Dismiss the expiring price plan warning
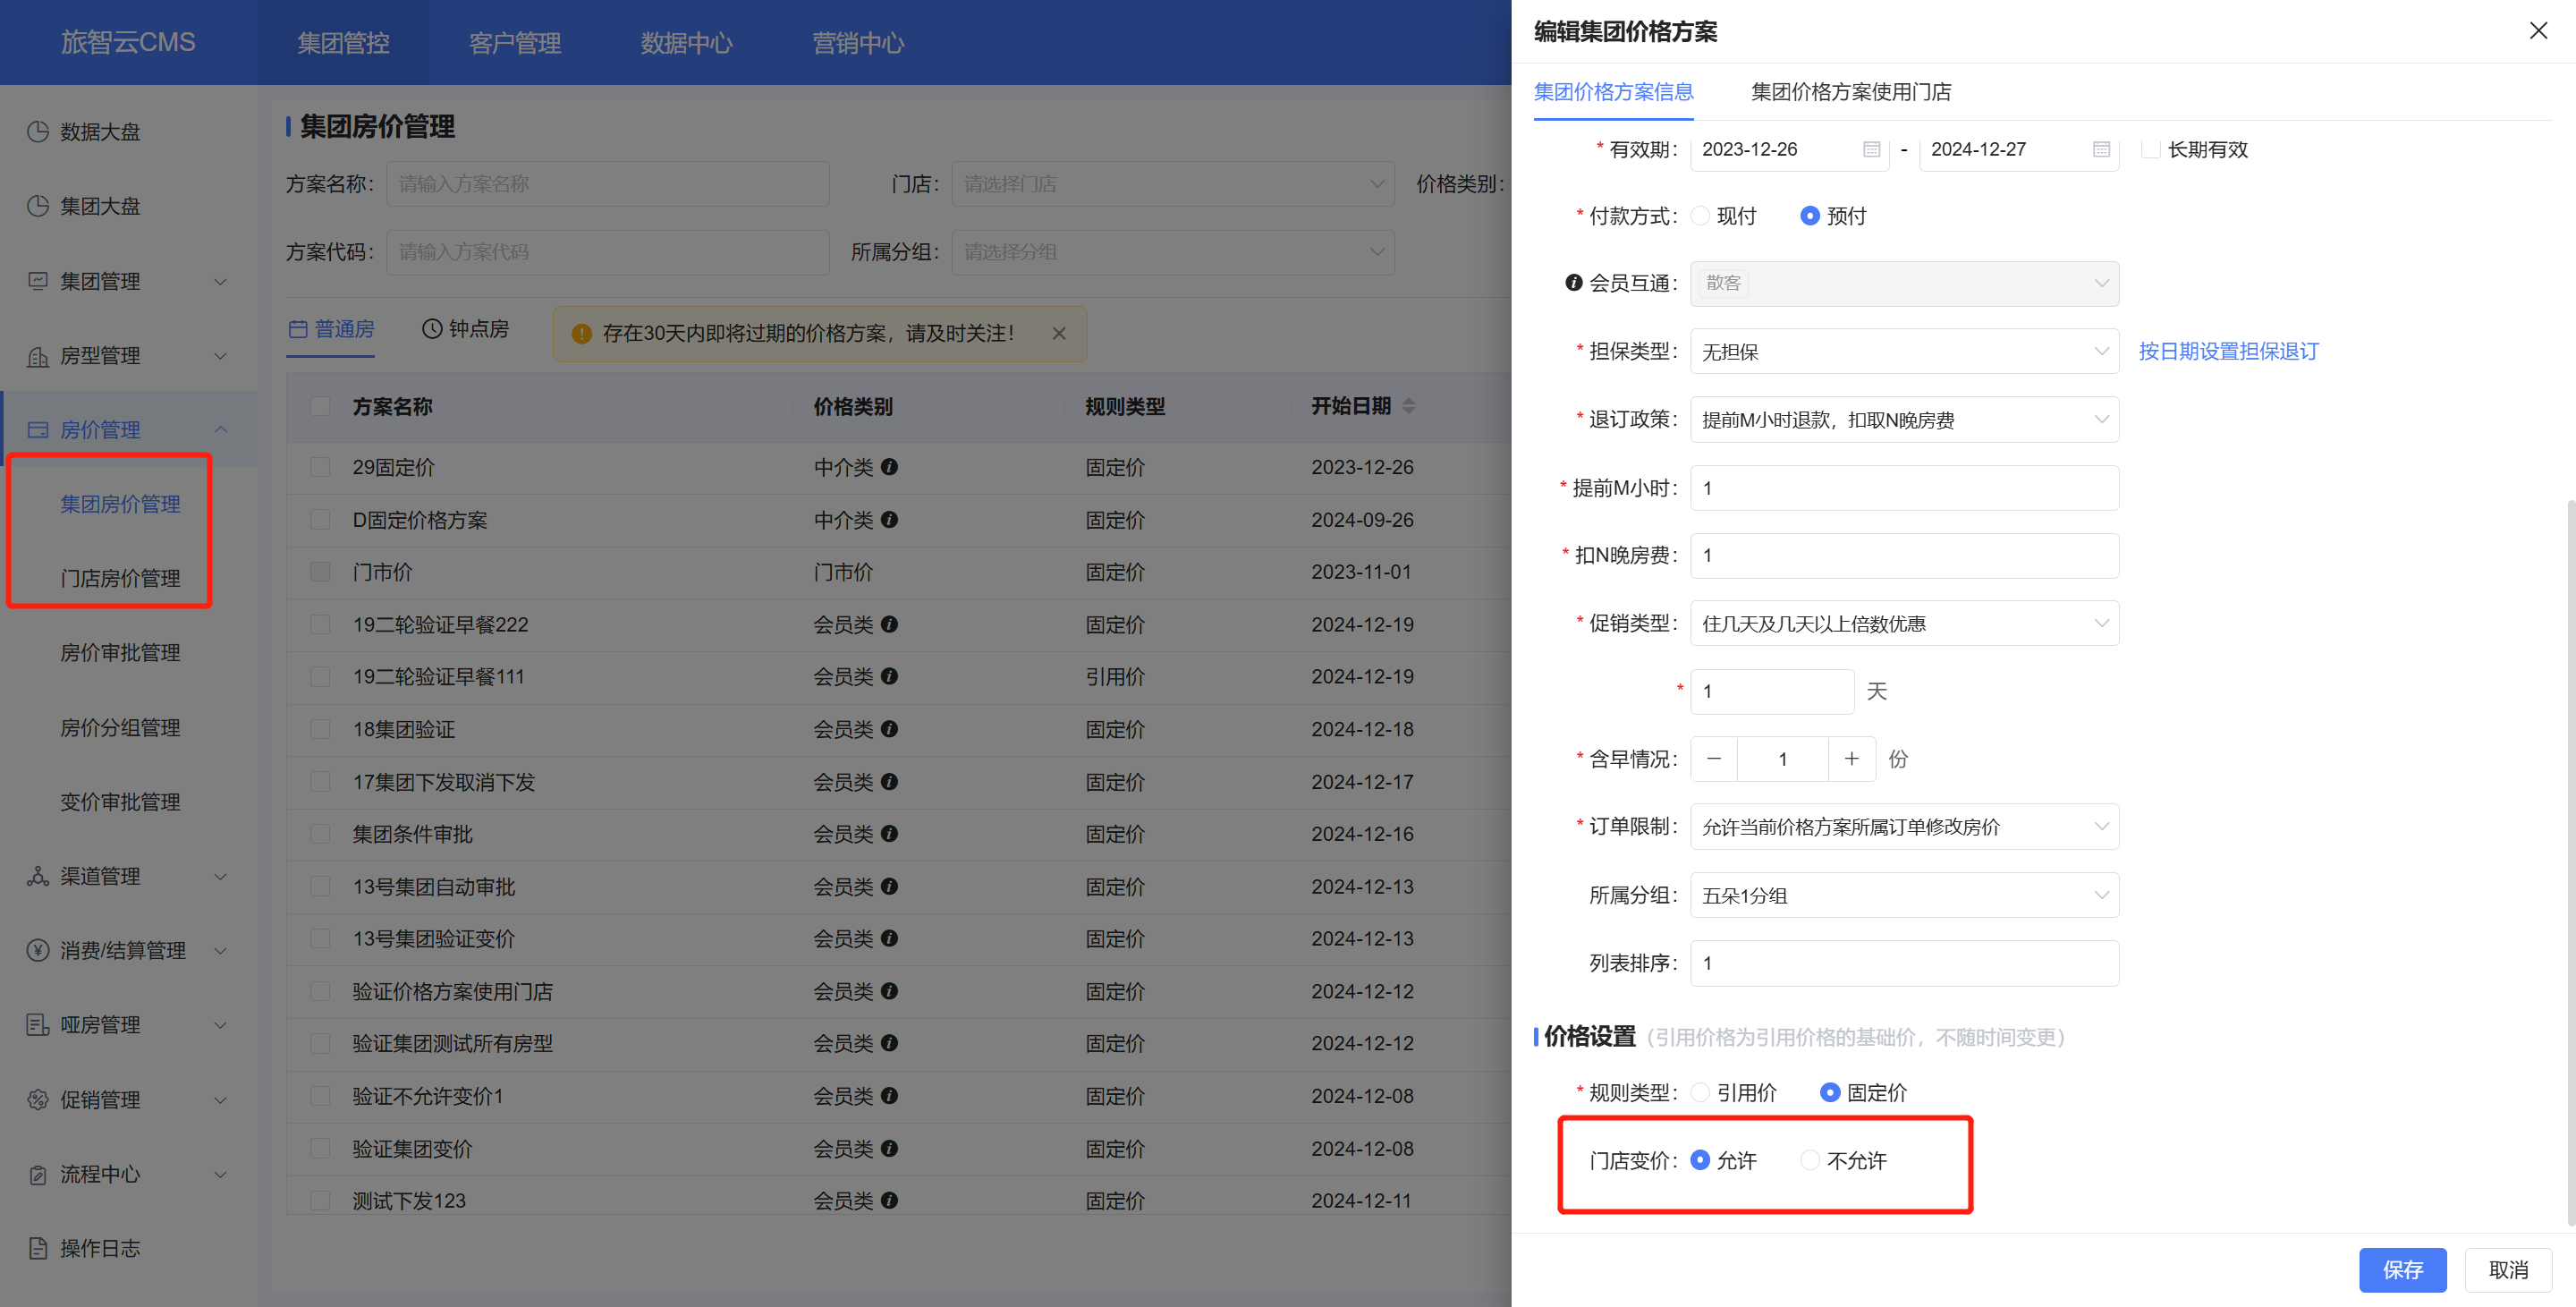This screenshot has width=2576, height=1307. click(1059, 333)
